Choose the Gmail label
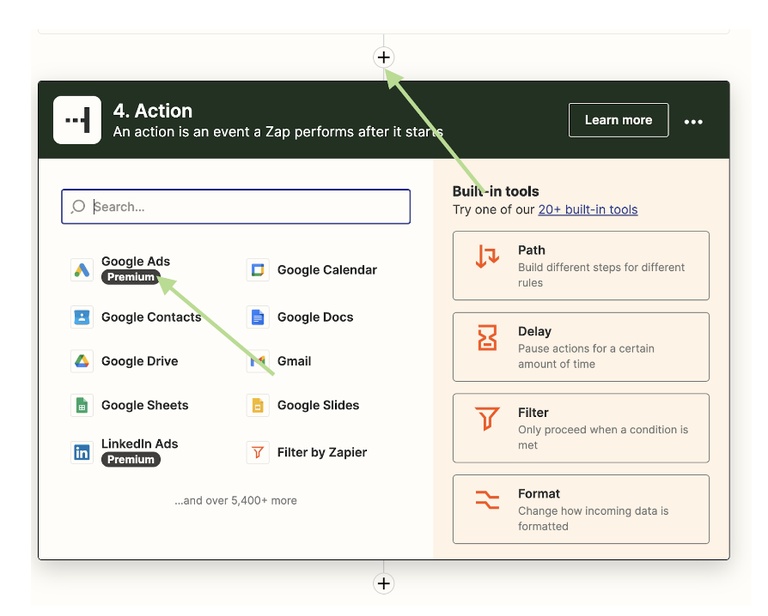Image resolution: width=768 pixels, height=616 pixels. [294, 361]
